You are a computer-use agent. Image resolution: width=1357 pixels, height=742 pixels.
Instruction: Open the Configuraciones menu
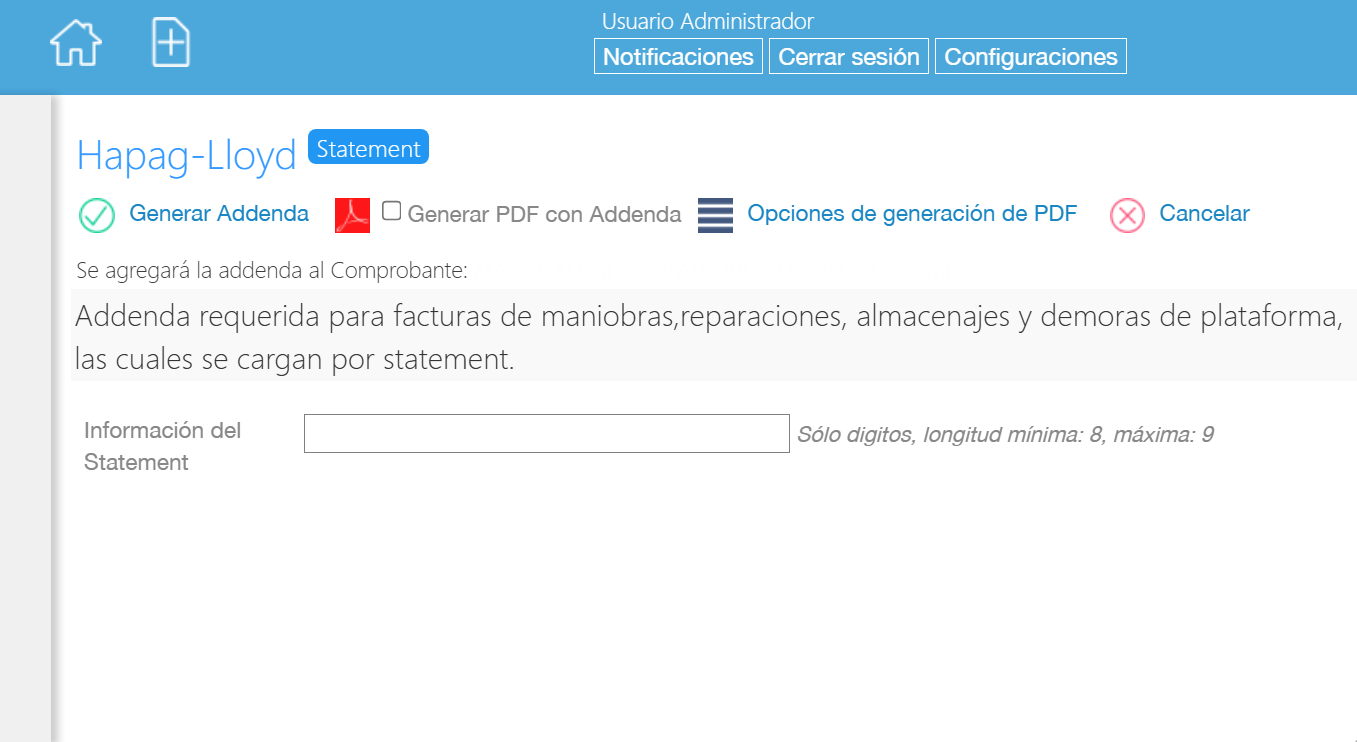point(1030,57)
